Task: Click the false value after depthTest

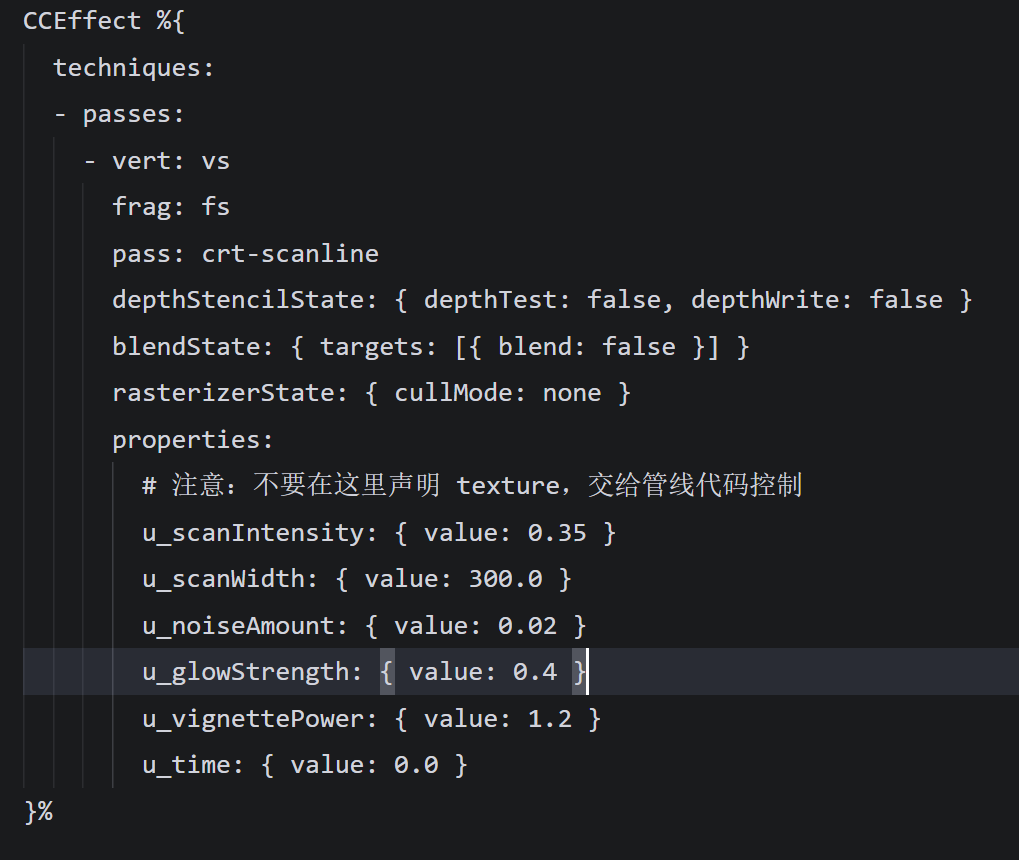Action: click(624, 300)
